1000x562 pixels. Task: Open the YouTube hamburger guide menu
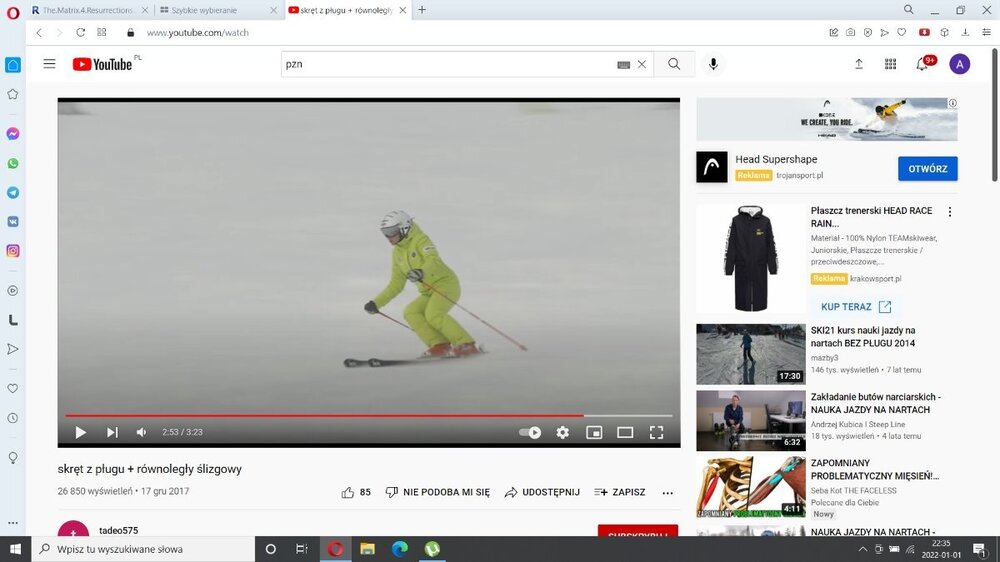[x=49, y=64]
